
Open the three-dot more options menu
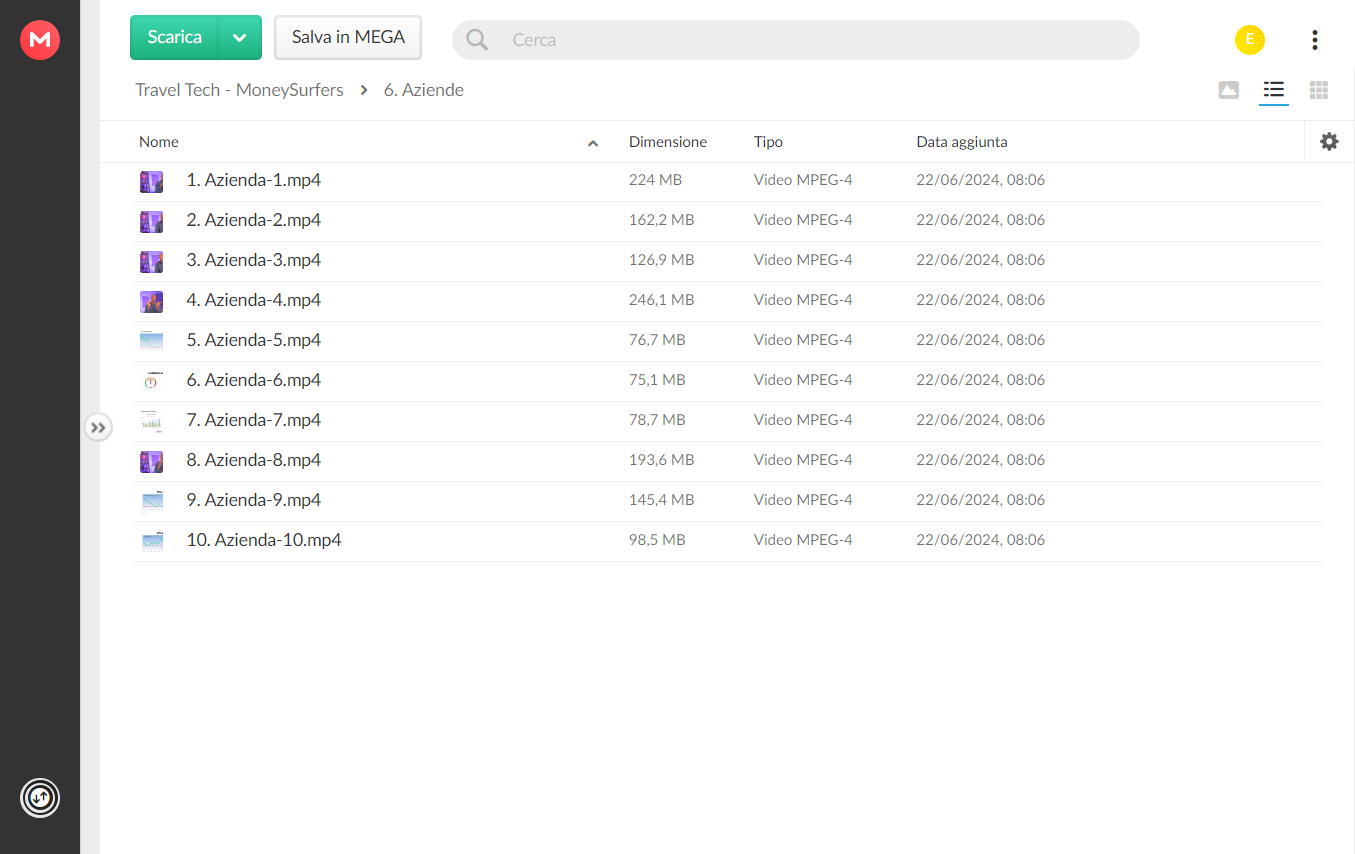1314,40
